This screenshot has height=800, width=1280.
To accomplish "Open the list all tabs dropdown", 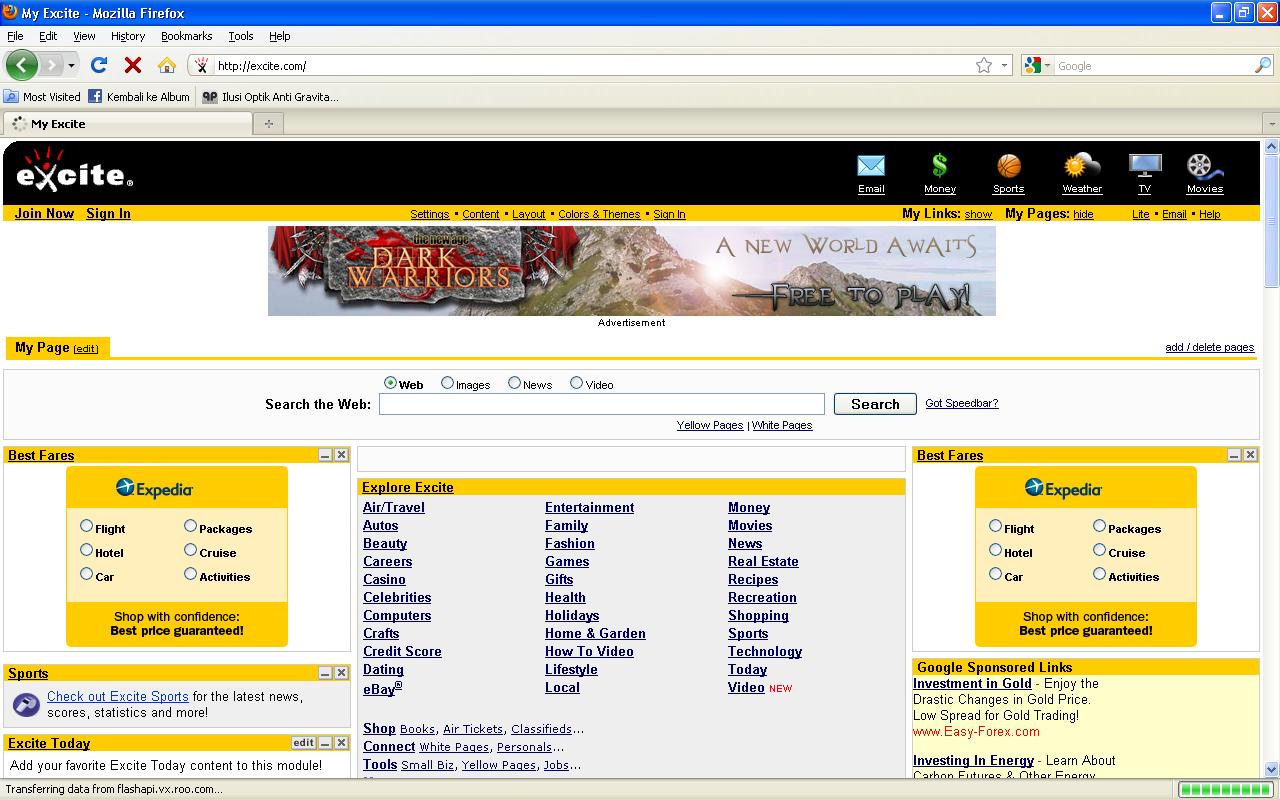I will click(x=1271, y=123).
